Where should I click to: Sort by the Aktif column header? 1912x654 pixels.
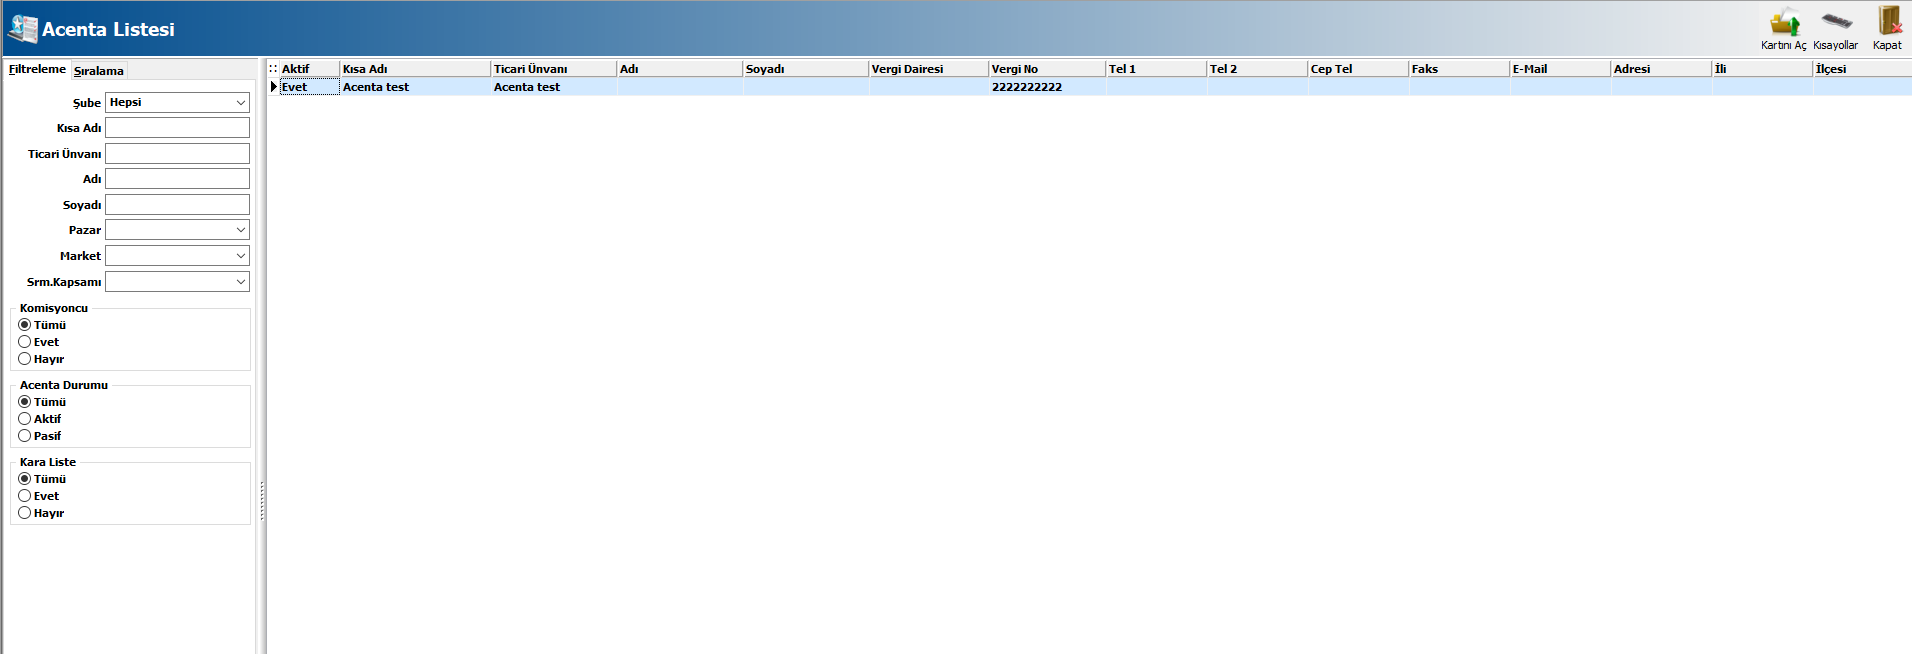click(x=309, y=69)
